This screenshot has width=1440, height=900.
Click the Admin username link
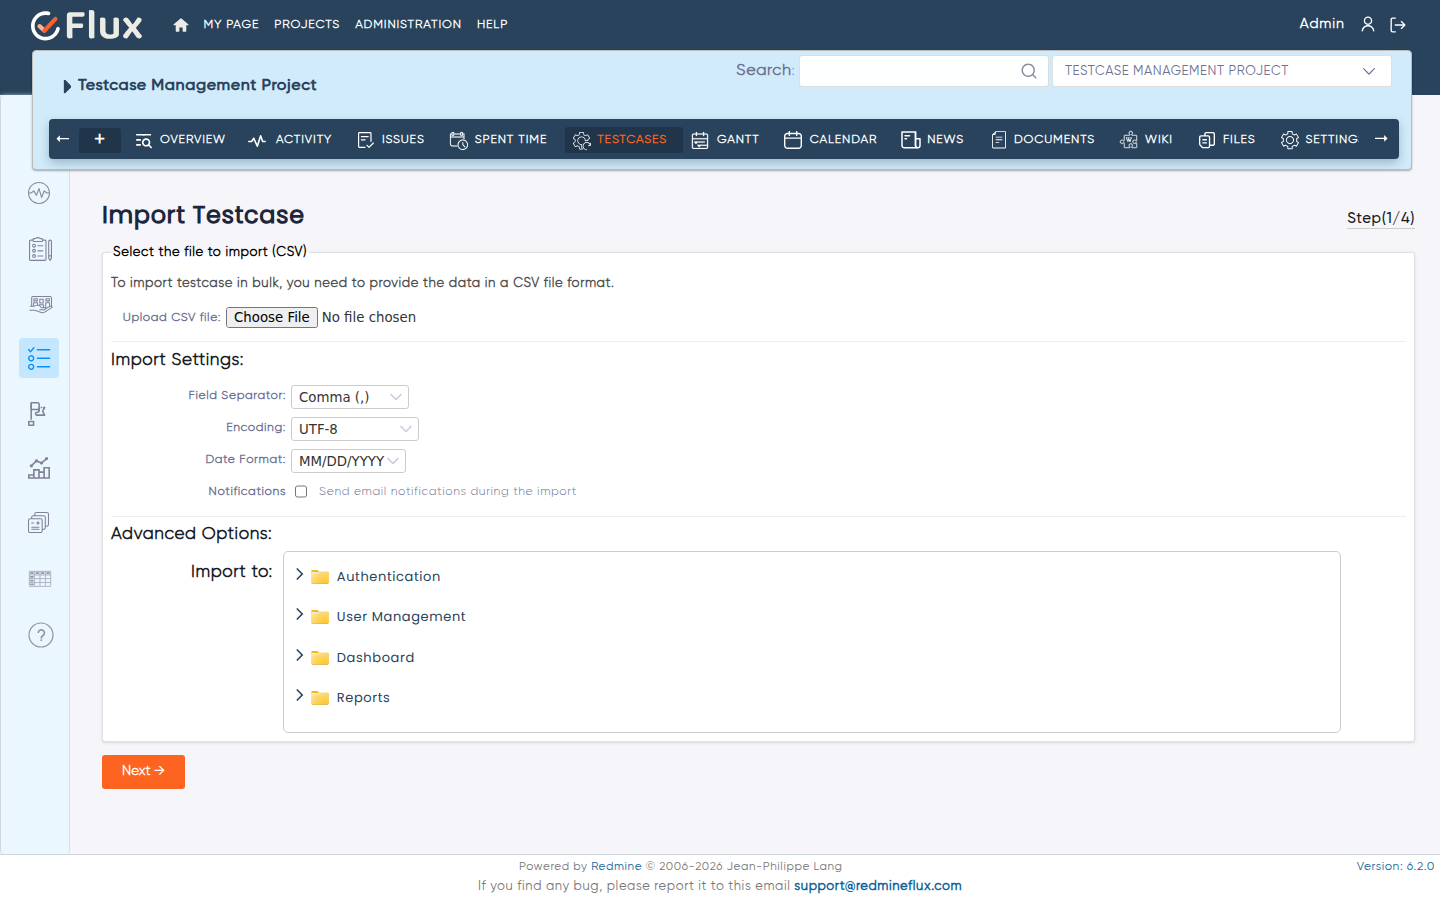click(x=1321, y=24)
